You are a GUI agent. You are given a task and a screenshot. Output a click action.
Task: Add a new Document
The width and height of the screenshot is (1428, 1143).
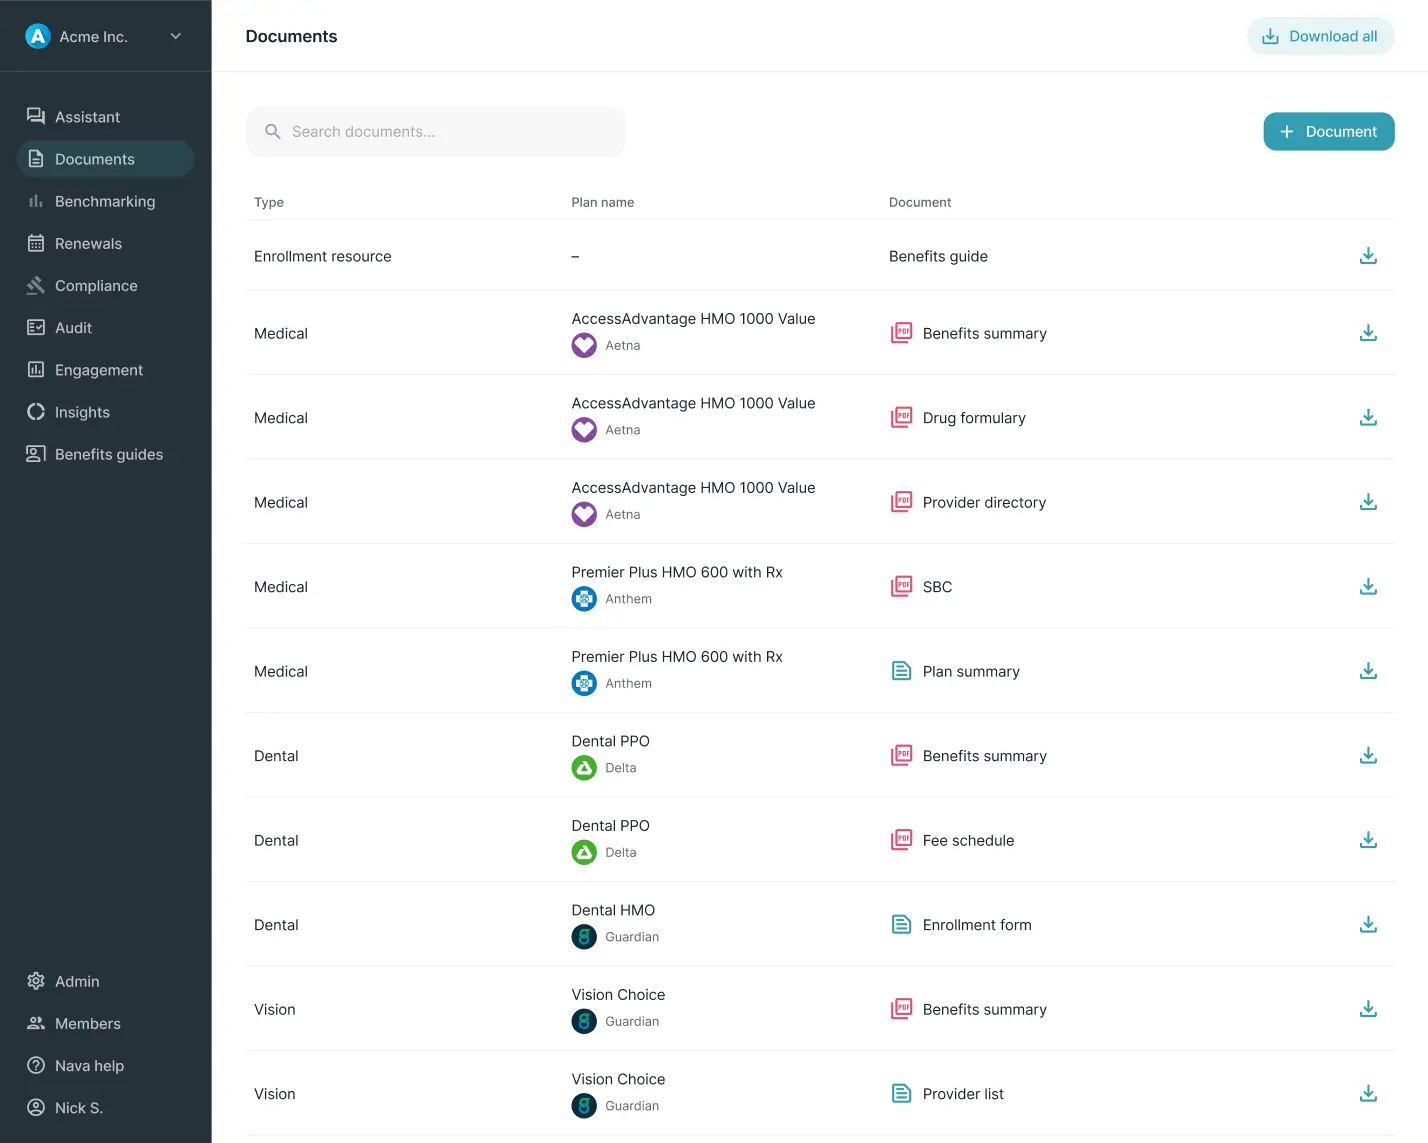coord(1328,131)
